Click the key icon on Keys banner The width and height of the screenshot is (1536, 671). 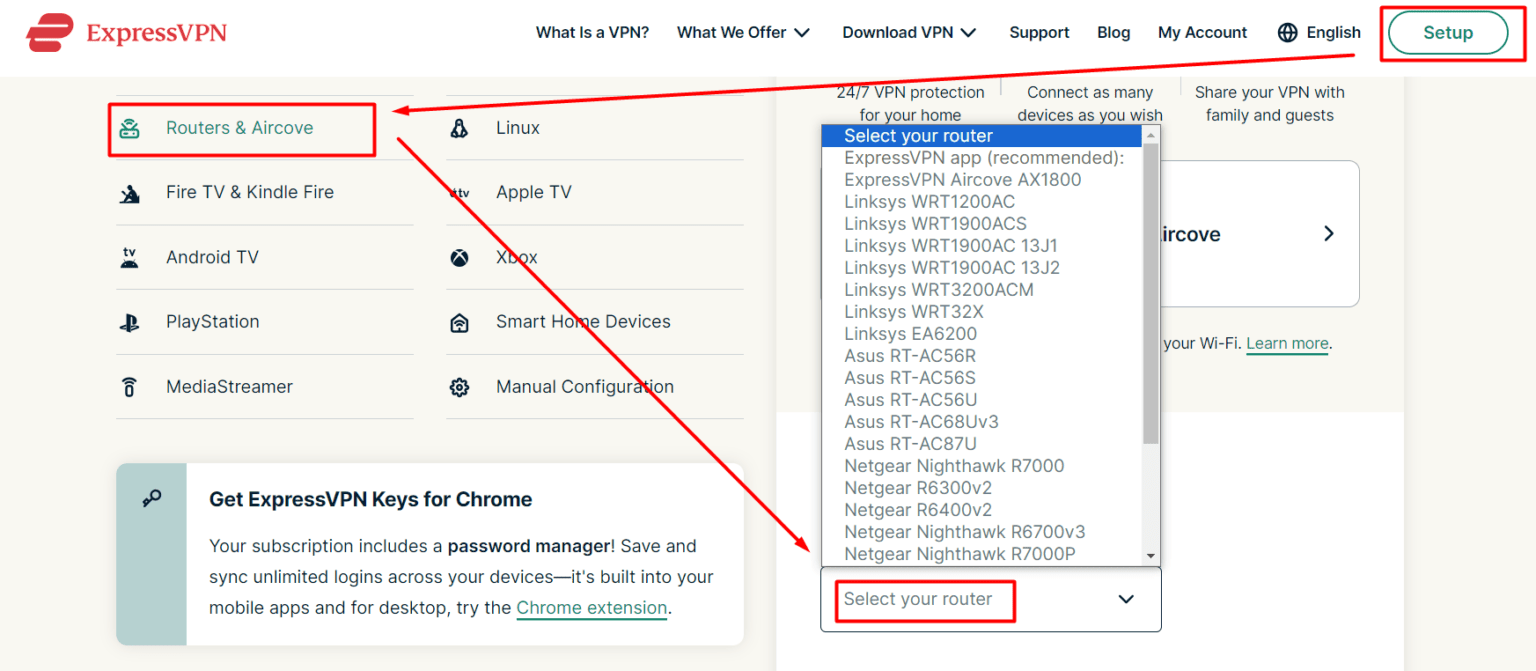pos(152,498)
